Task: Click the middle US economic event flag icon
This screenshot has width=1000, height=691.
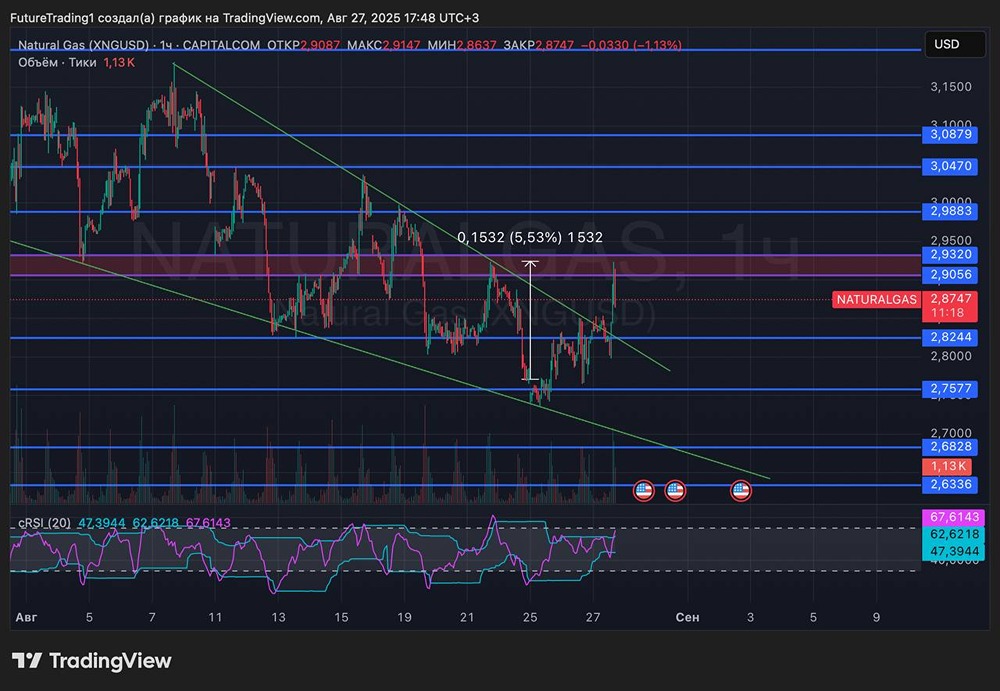Action: pos(675,491)
